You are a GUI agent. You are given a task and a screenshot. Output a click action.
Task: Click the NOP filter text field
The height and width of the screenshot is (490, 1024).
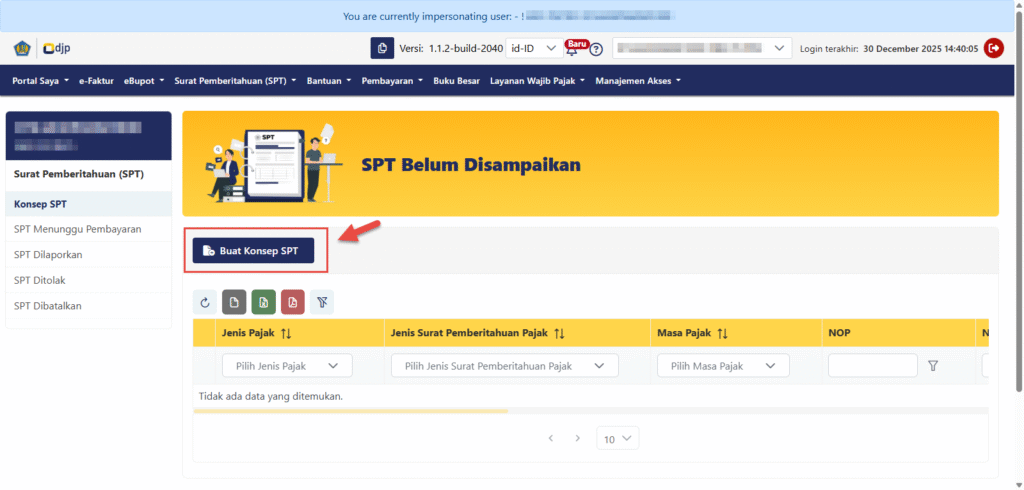tap(872, 366)
